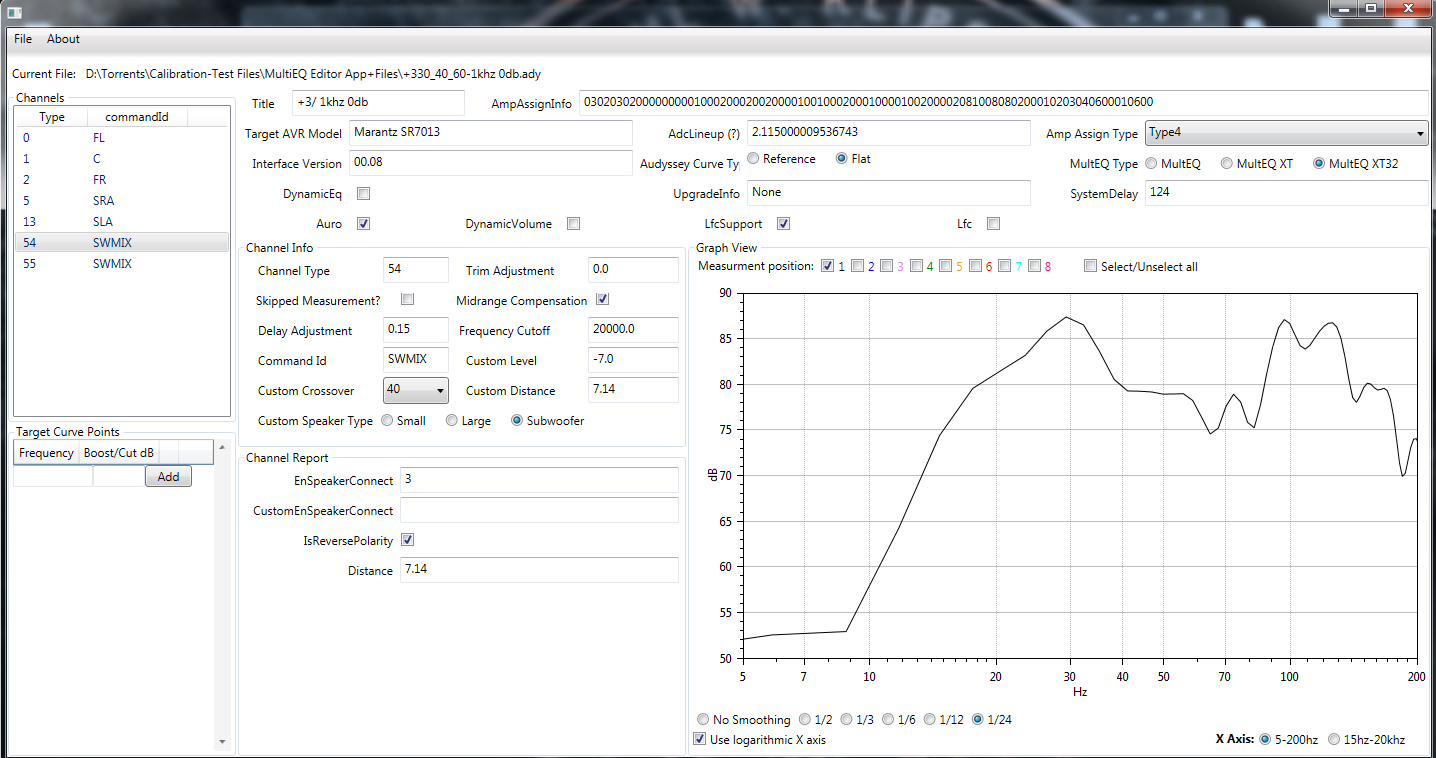Select the FL channel in list
The height and width of the screenshot is (758, 1436).
pos(99,138)
